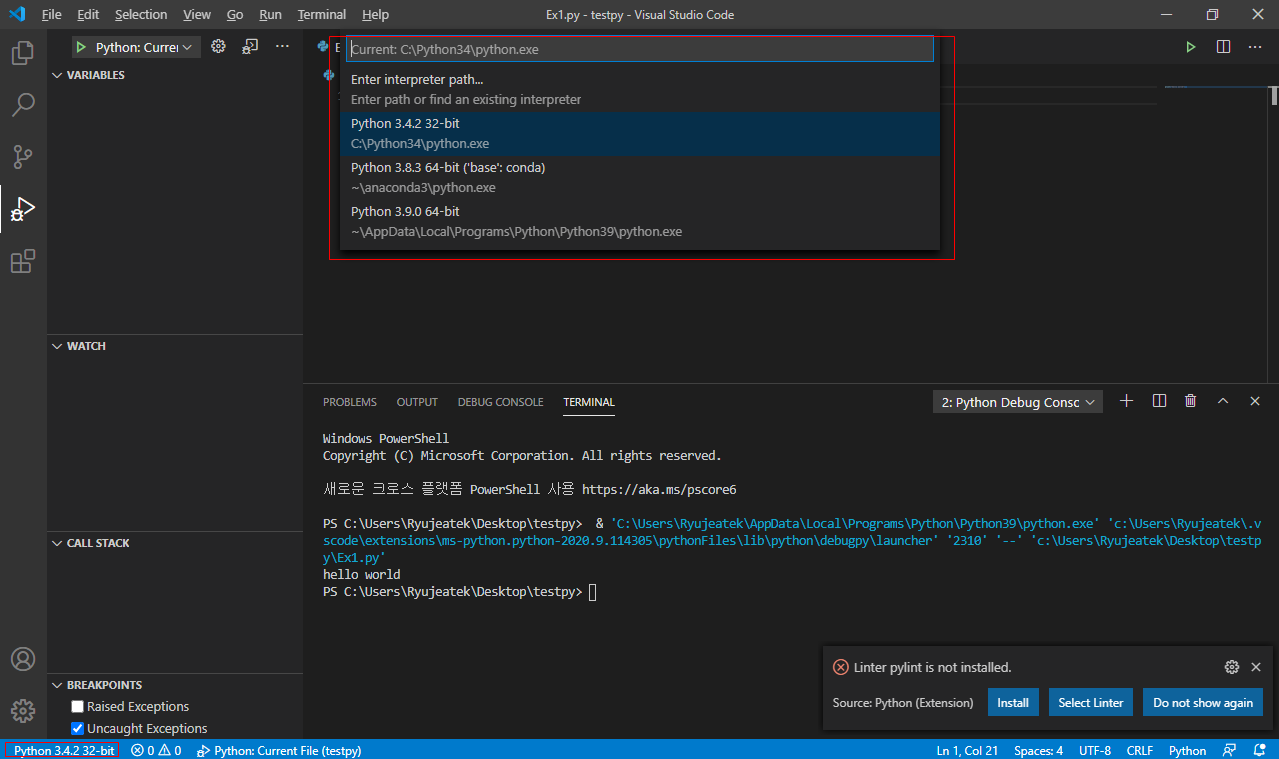Open editor more actions ellipsis
1279x759 pixels.
1255,47
